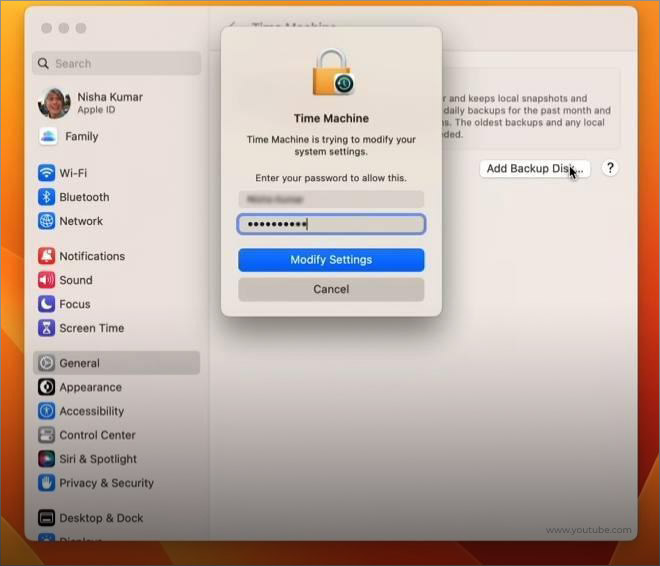Click the search magnifier icon
This screenshot has height=566, width=660.
tap(43, 64)
